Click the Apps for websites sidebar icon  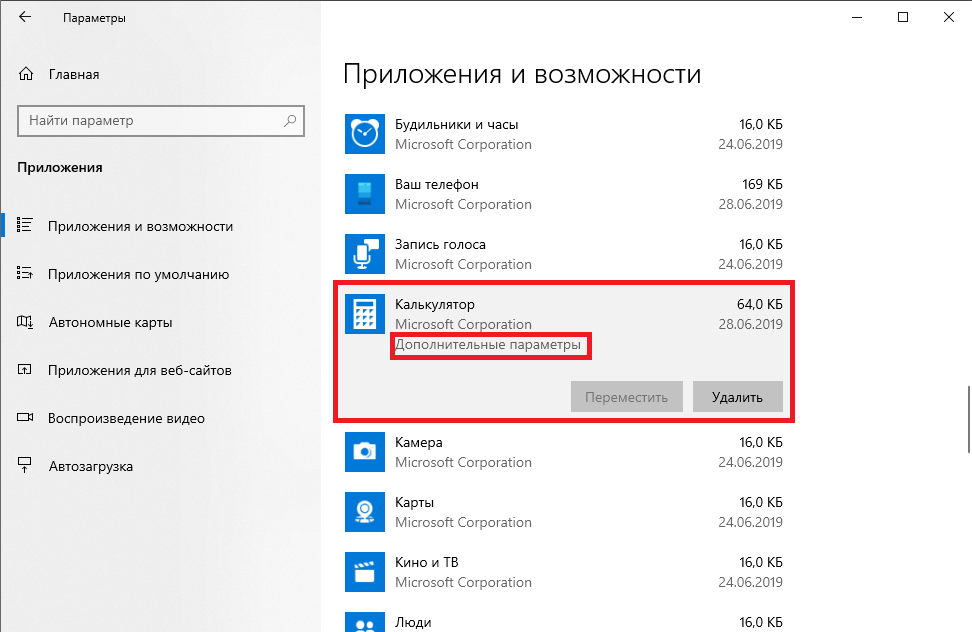[x=24, y=369]
